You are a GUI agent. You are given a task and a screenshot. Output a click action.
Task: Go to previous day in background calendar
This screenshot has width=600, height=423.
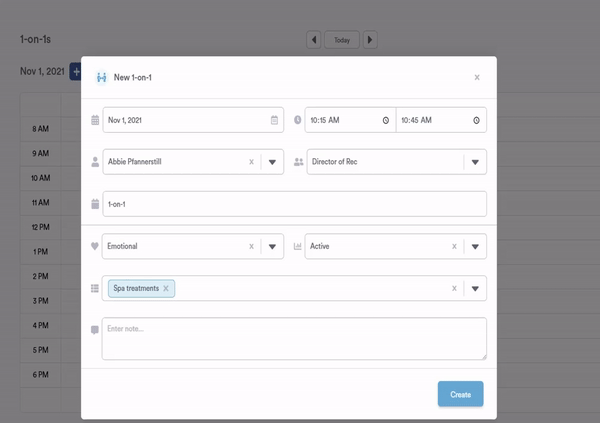314,40
